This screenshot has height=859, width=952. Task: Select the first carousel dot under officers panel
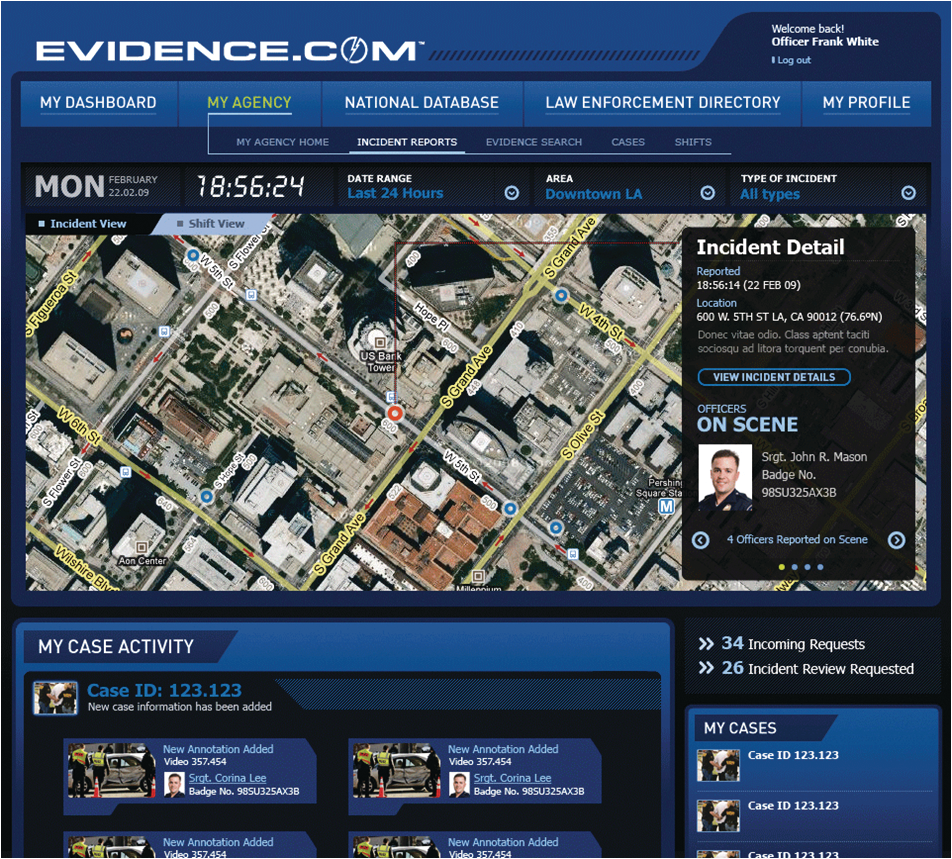click(x=781, y=565)
